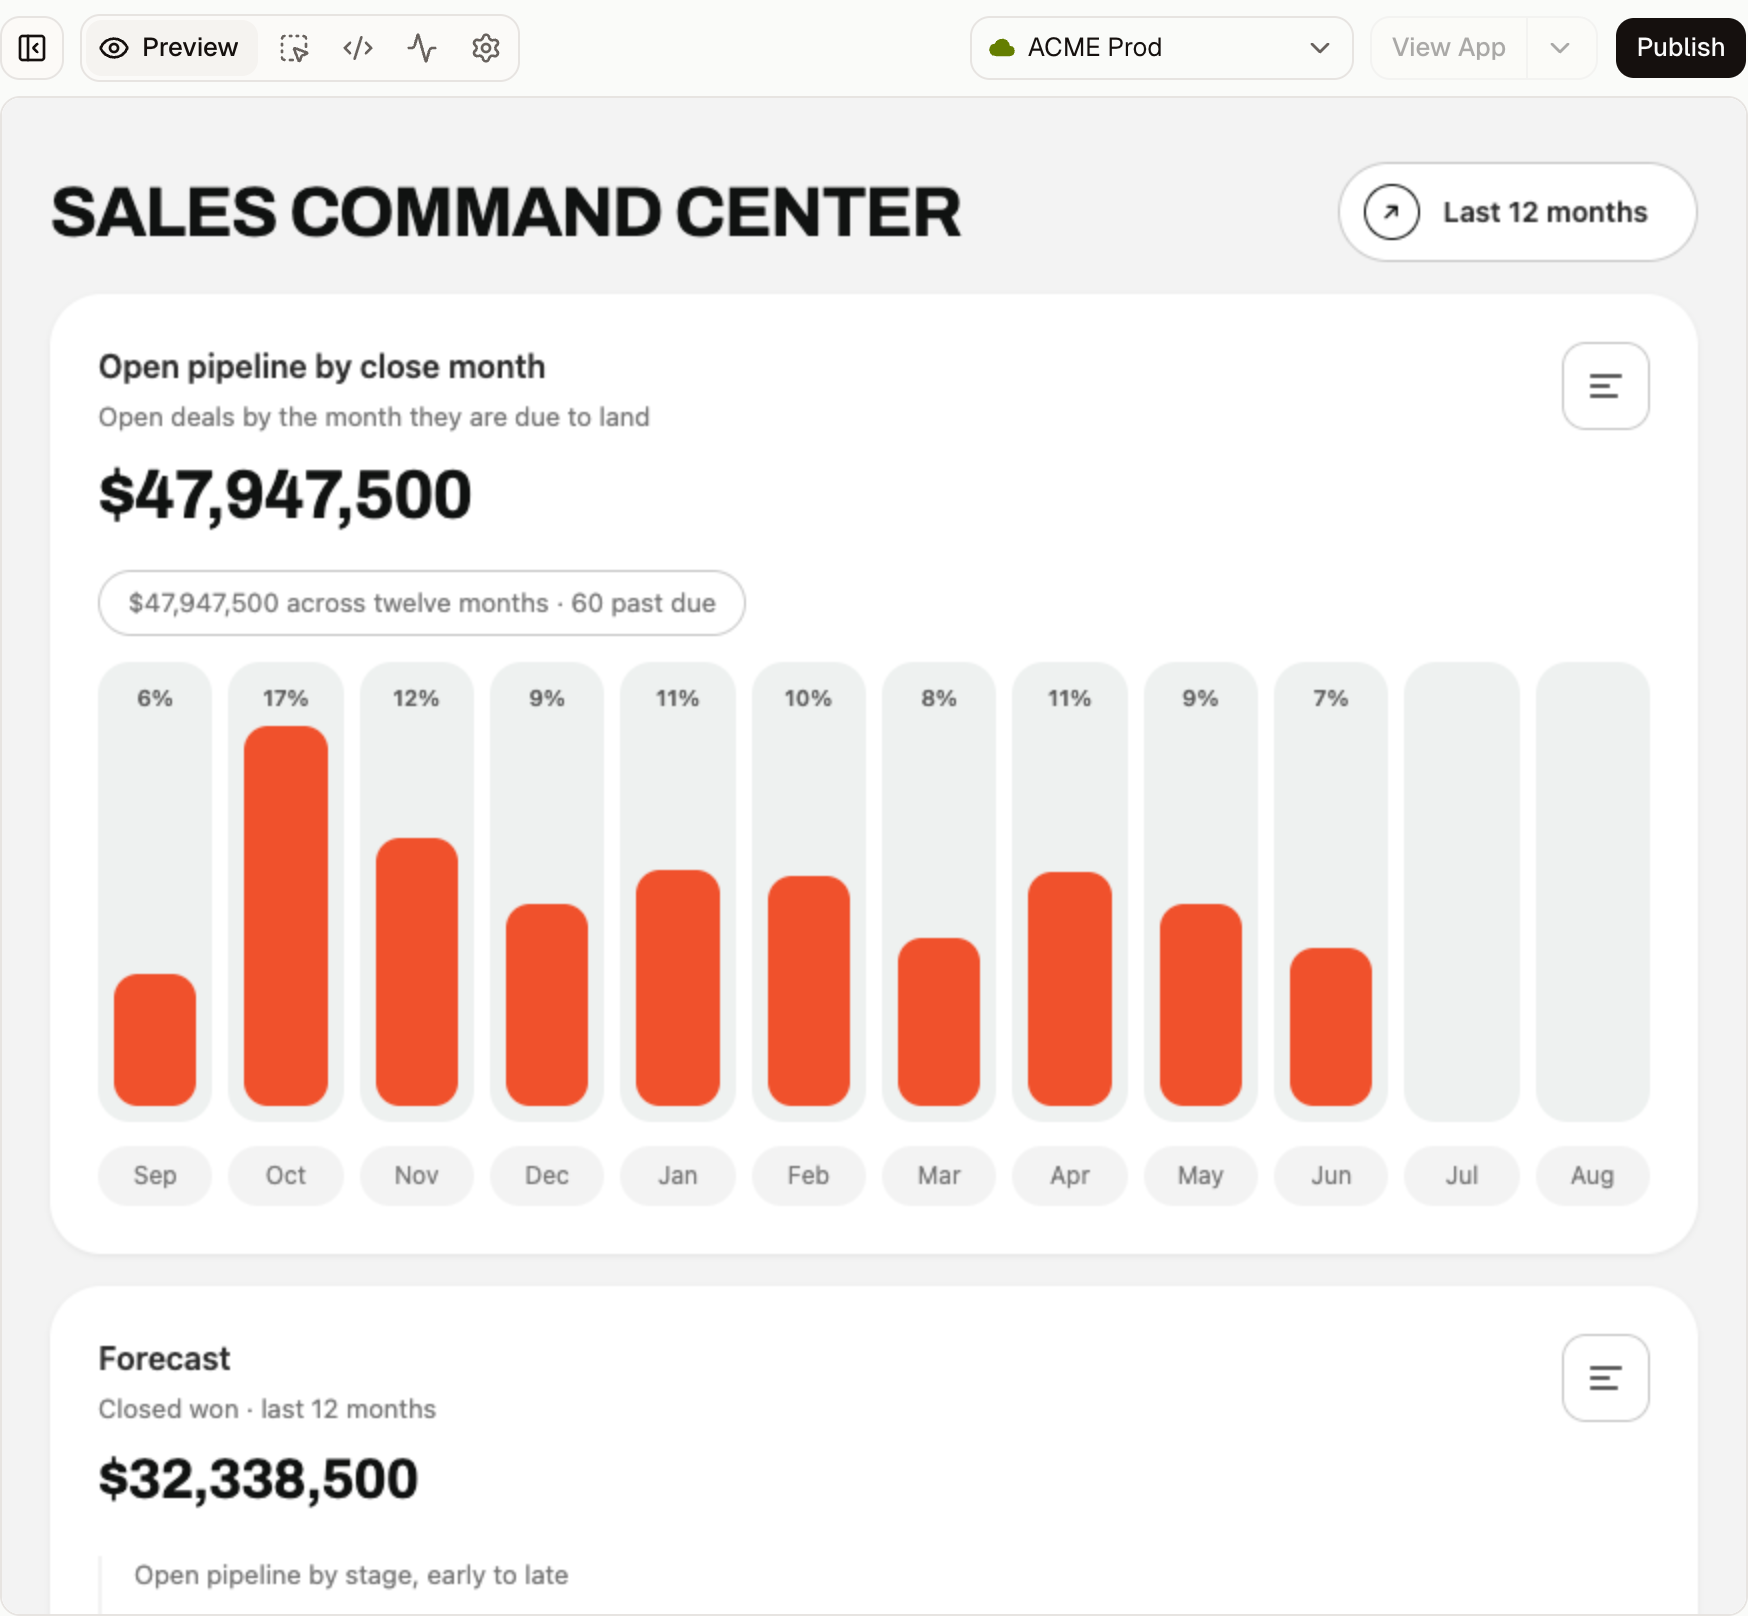Click the arrow circle icon beside Last 12 months
This screenshot has width=1748, height=1616.
pyautogui.click(x=1391, y=212)
